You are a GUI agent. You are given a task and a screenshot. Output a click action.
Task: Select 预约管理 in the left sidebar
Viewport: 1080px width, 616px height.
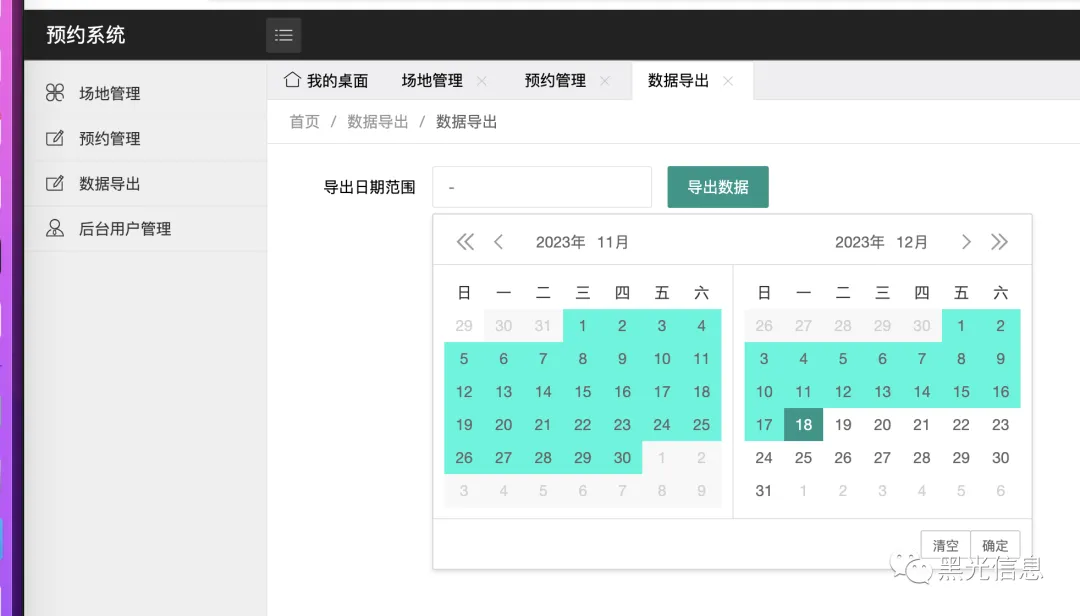(x=109, y=138)
